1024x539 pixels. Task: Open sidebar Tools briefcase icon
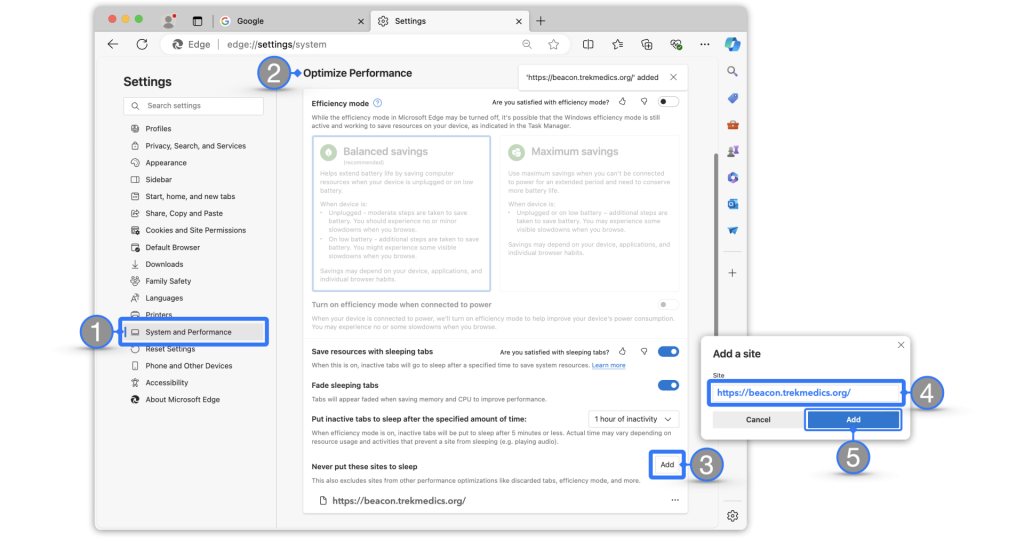tap(733, 125)
